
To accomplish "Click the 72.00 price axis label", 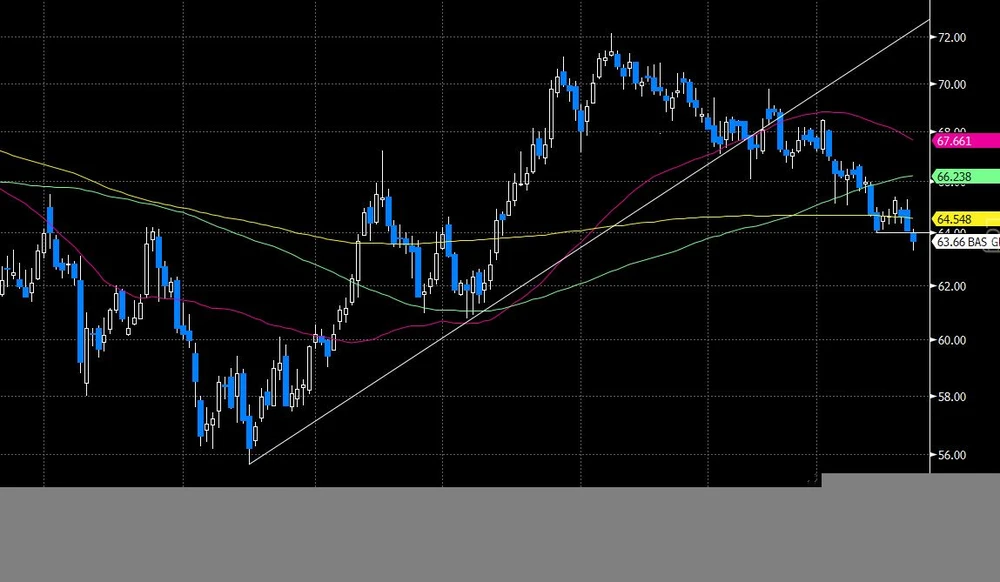I will (x=950, y=38).
